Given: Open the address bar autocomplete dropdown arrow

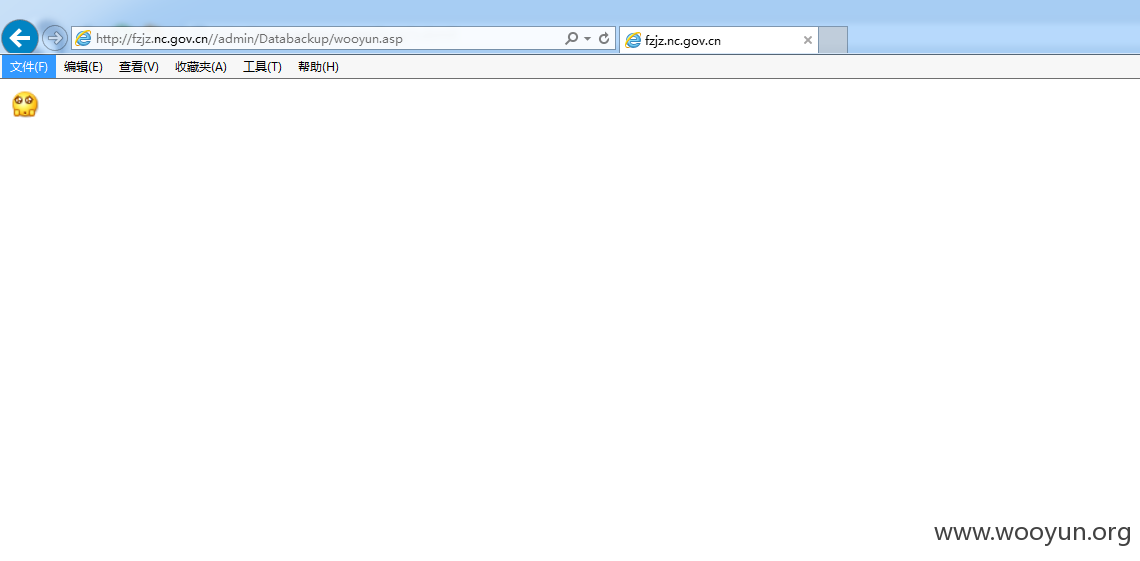Looking at the screenshot, I should click(x=587, y=39).
